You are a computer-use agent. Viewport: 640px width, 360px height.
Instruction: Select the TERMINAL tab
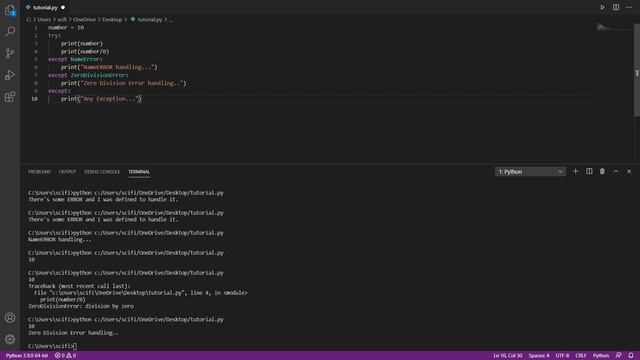coord(139,172)
